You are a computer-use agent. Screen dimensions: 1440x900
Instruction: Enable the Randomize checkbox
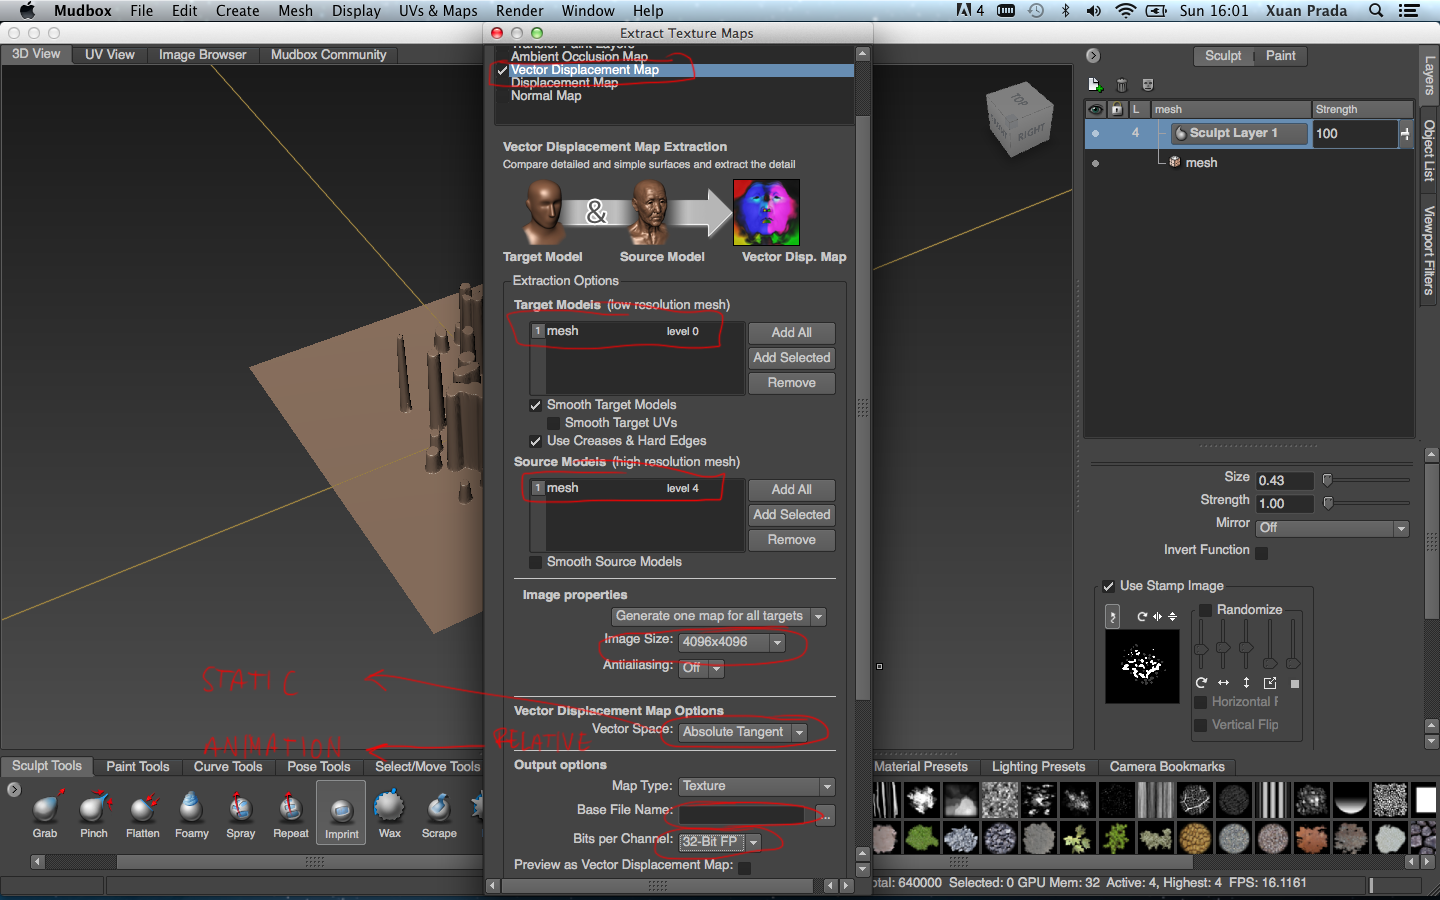tap(1205, 610)
